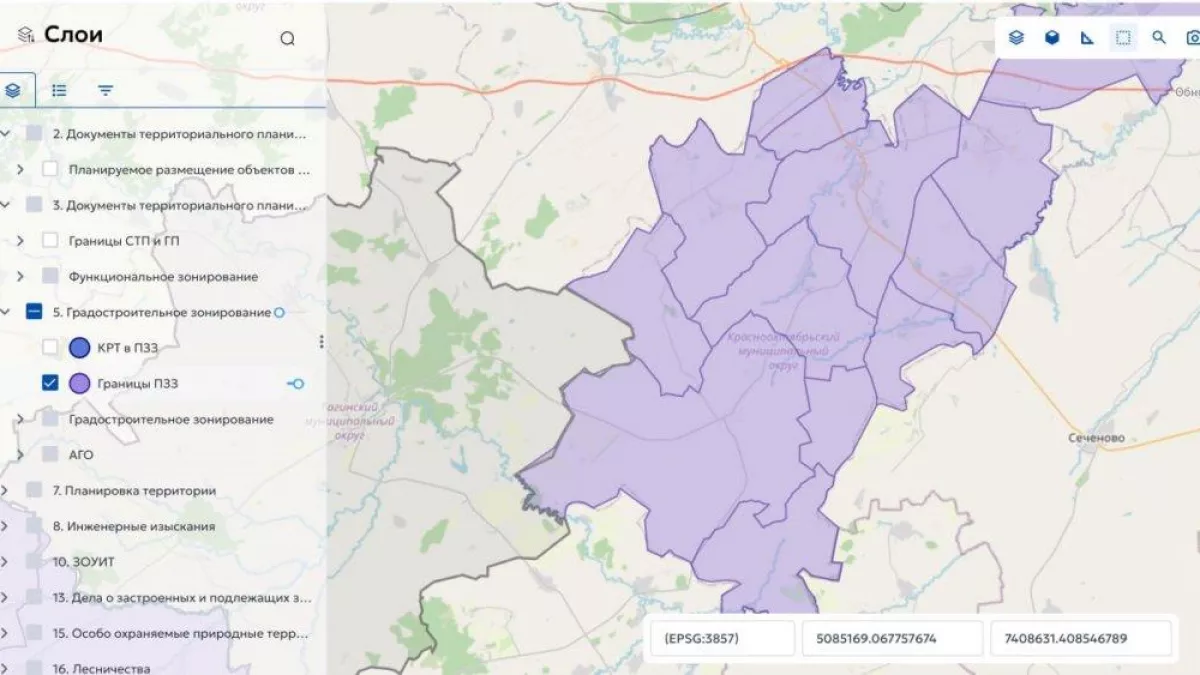This screenshot has width=1200, height=675.
Task: Click the Сеченово town label on map
Action: (1096, 438)
